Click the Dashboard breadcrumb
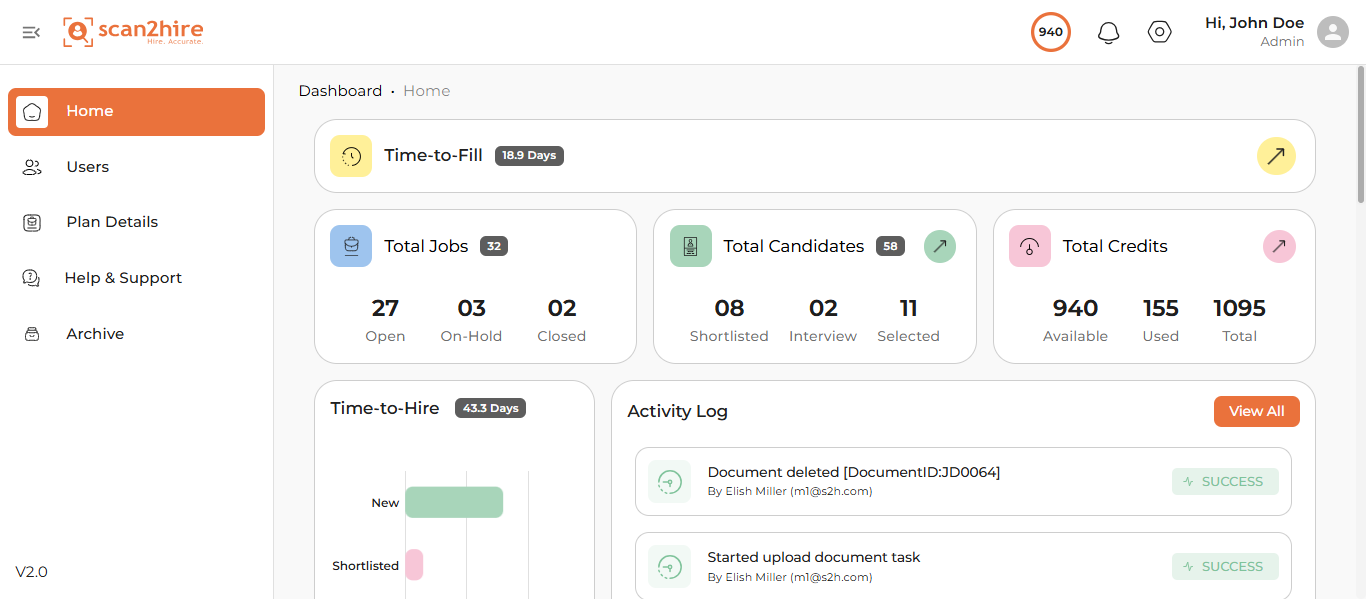 340,91
